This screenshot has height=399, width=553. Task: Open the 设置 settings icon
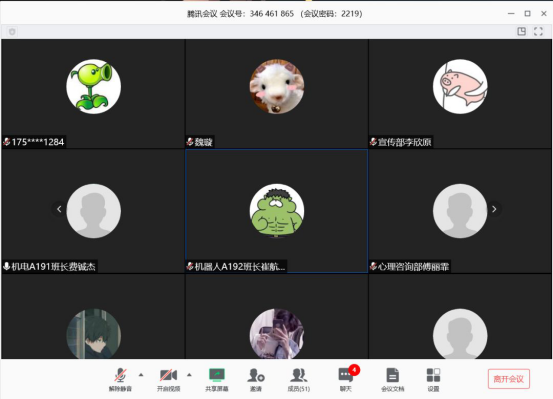pyautogui.click(x=433, y=379)
